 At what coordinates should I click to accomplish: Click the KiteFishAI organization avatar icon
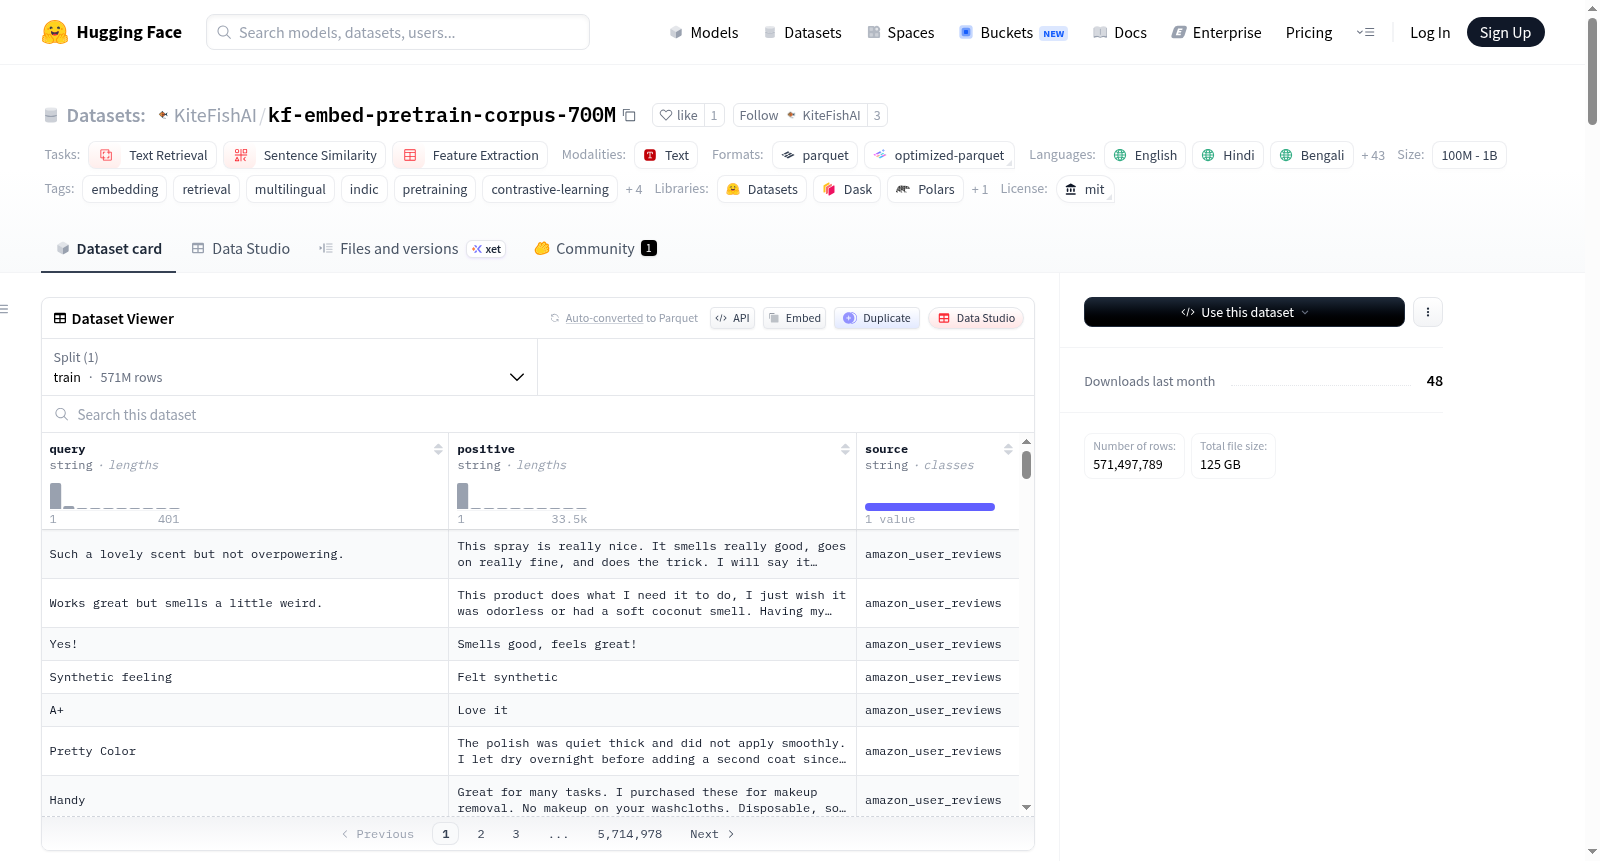163,115
